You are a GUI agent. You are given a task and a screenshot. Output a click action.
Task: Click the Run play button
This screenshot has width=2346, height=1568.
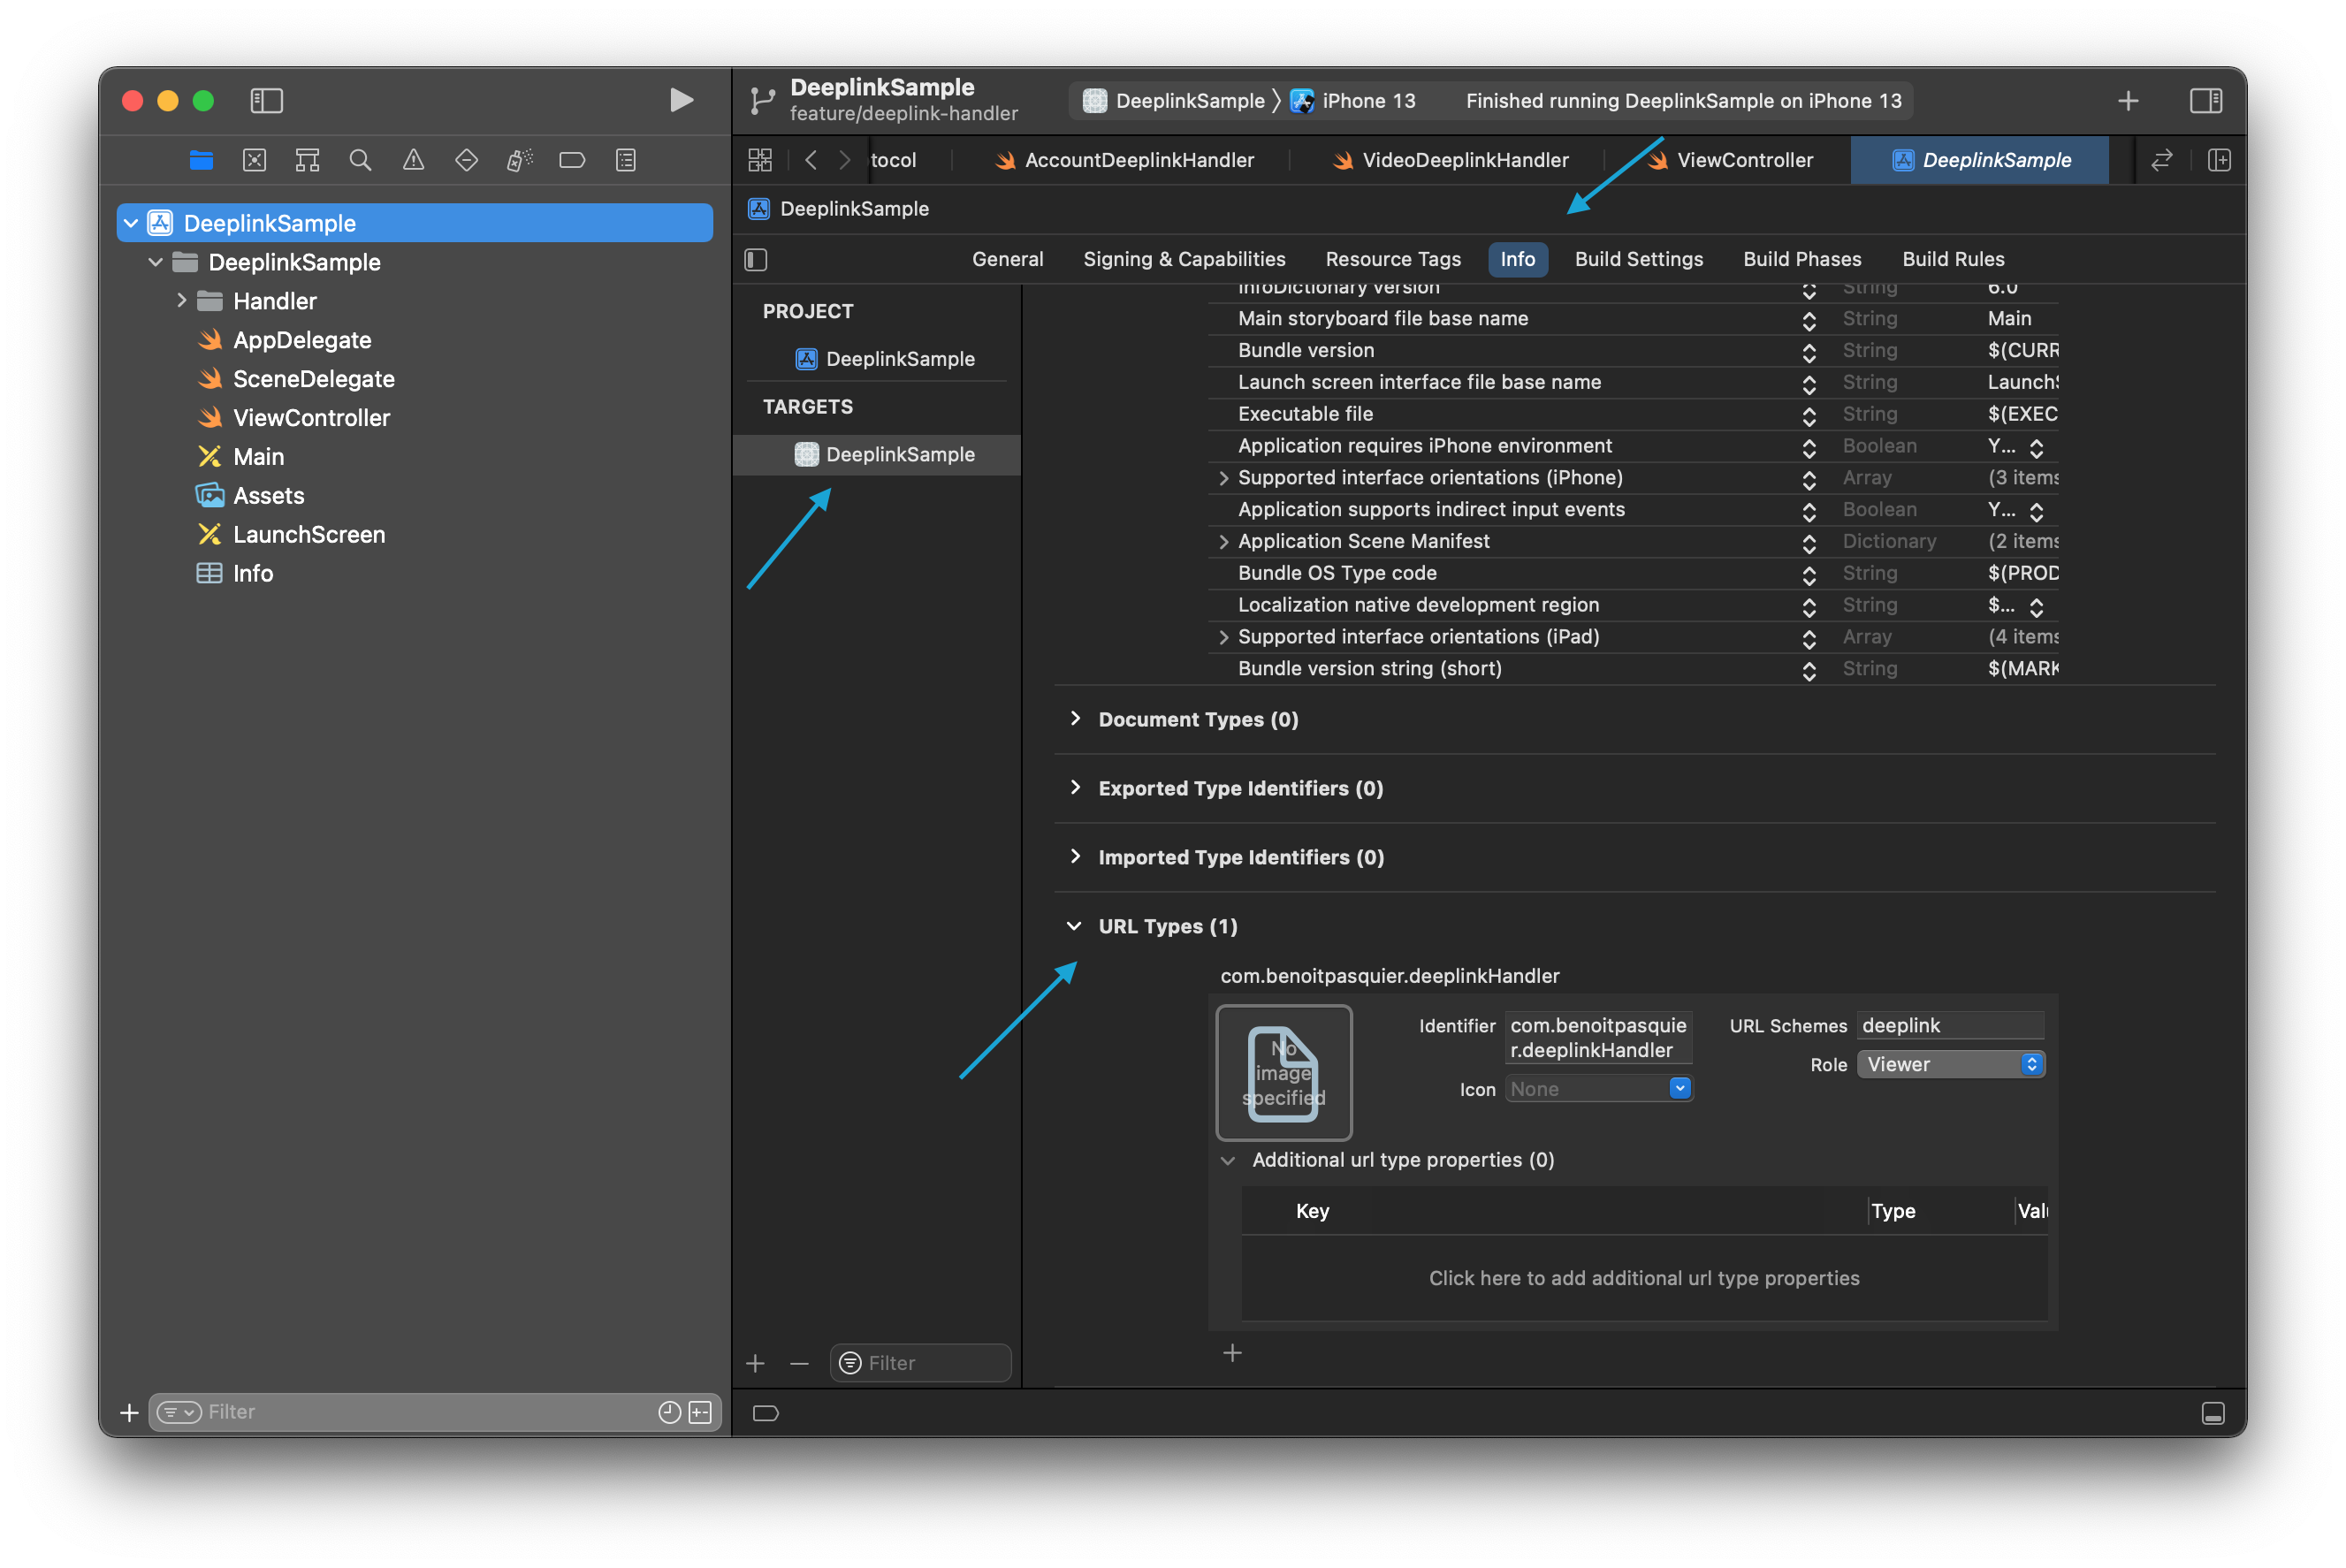[681, 100]
